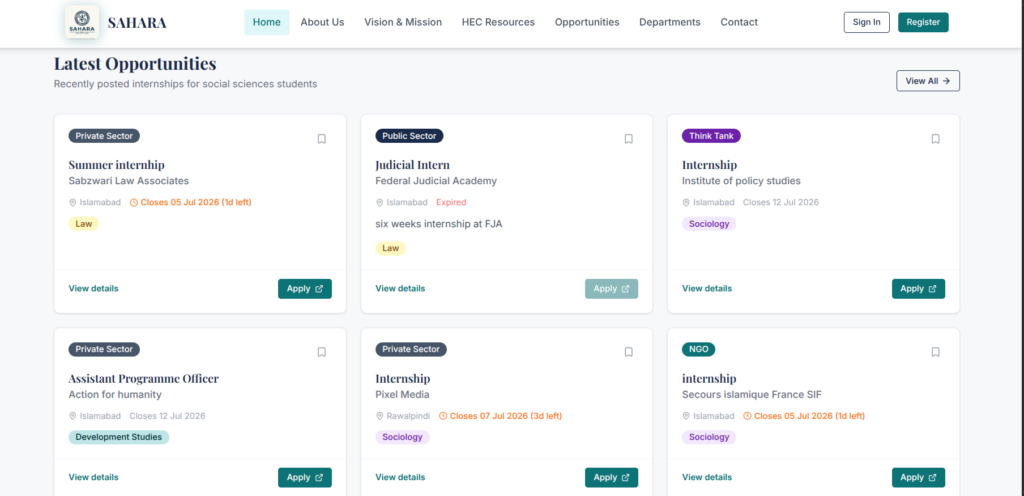
Task: Bookmark the Institute of policy studies card
Action: 935,139
